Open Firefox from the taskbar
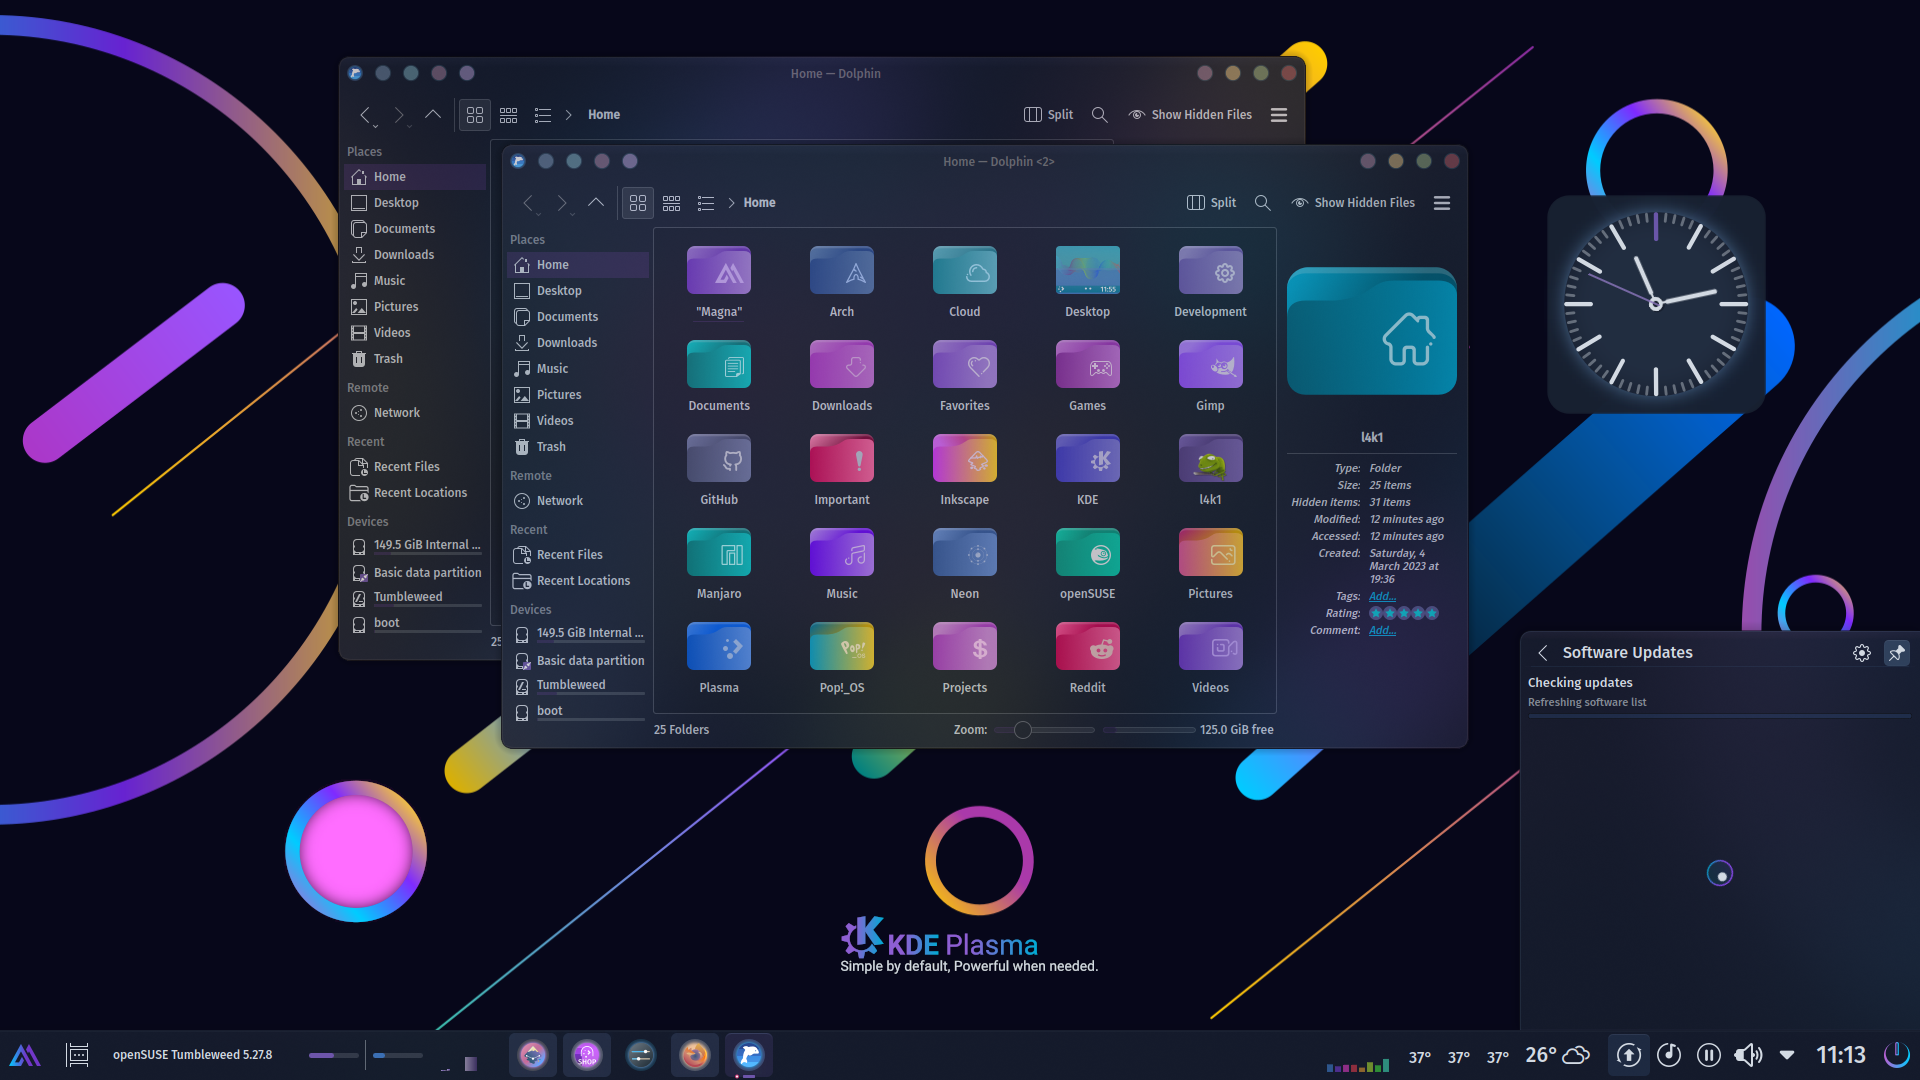Image resolution: width=1920 pixels, height=1080 pixels. [695, 1055]
